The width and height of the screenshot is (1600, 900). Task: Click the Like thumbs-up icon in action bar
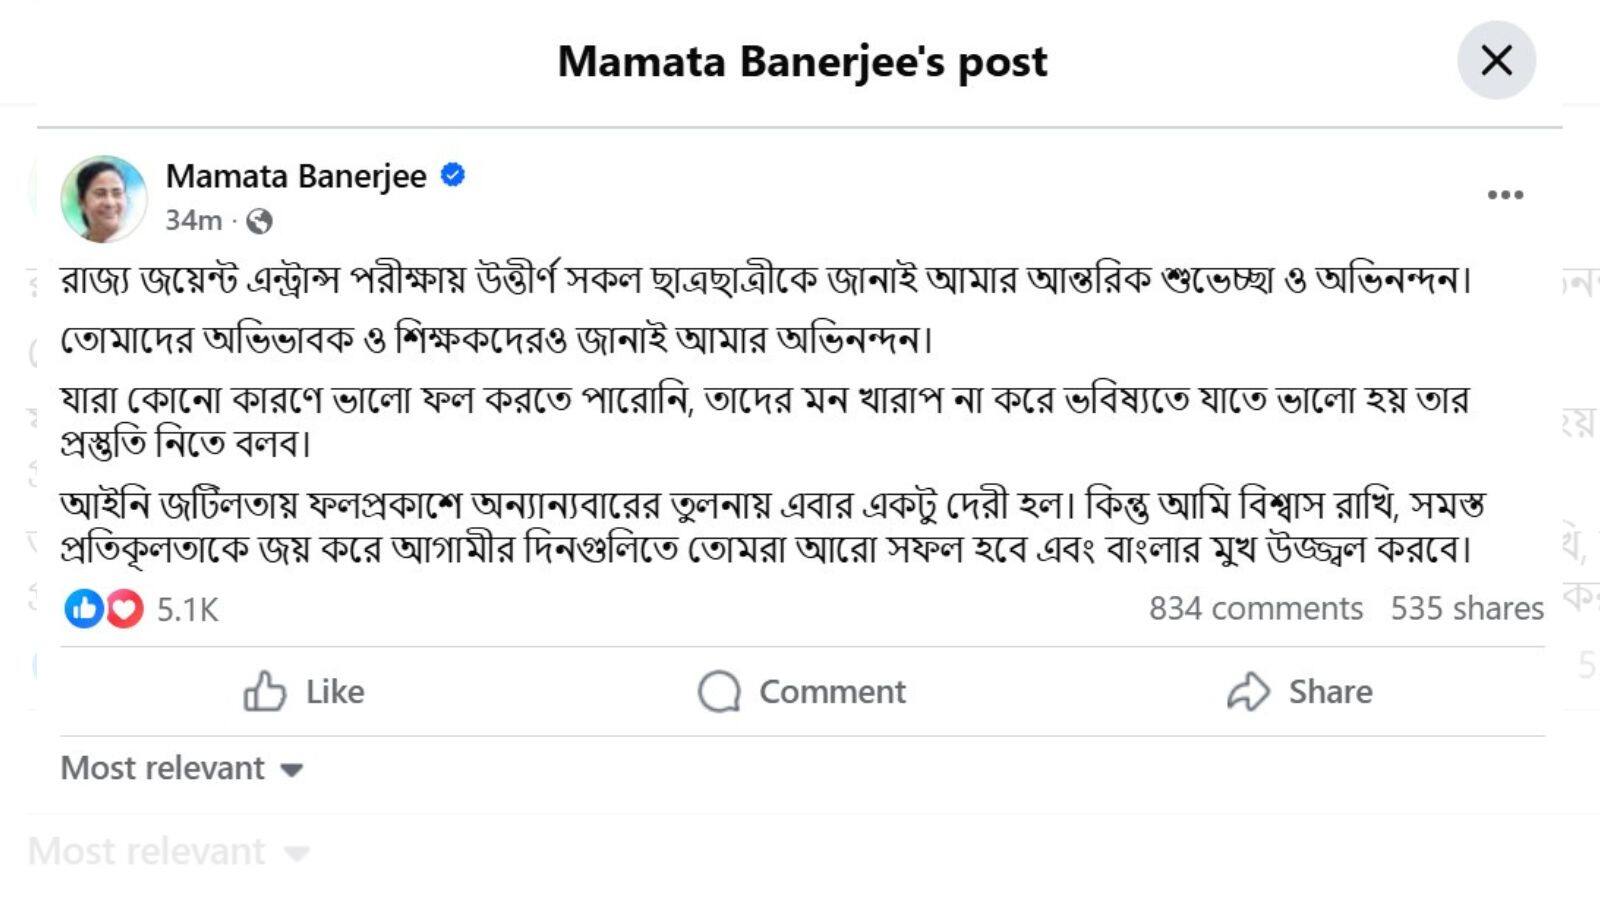pyautogui.click(x=265, y=691)
